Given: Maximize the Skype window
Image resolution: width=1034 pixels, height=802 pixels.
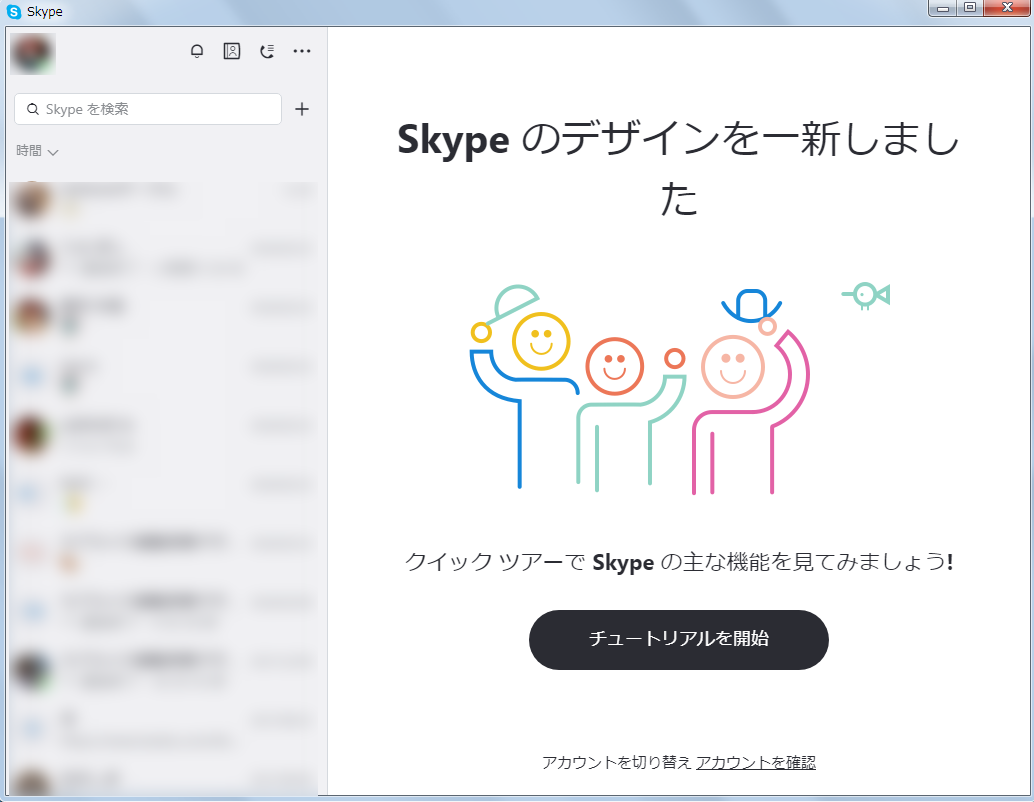Looking at the screenshot, I should (x=970, y=8).
